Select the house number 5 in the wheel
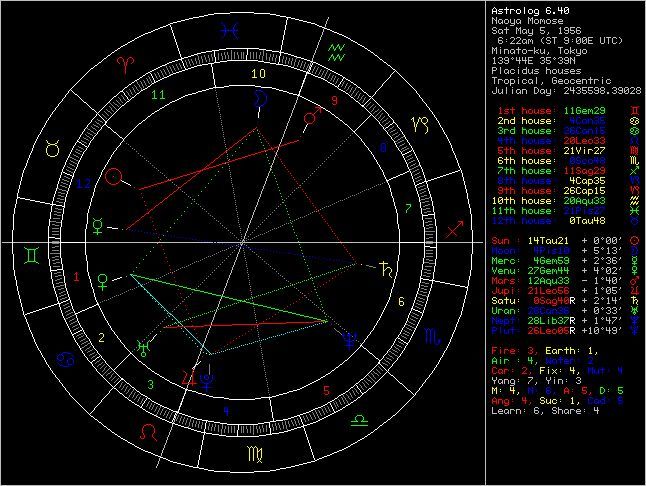The image size is (646, 486). click(327, 390)
